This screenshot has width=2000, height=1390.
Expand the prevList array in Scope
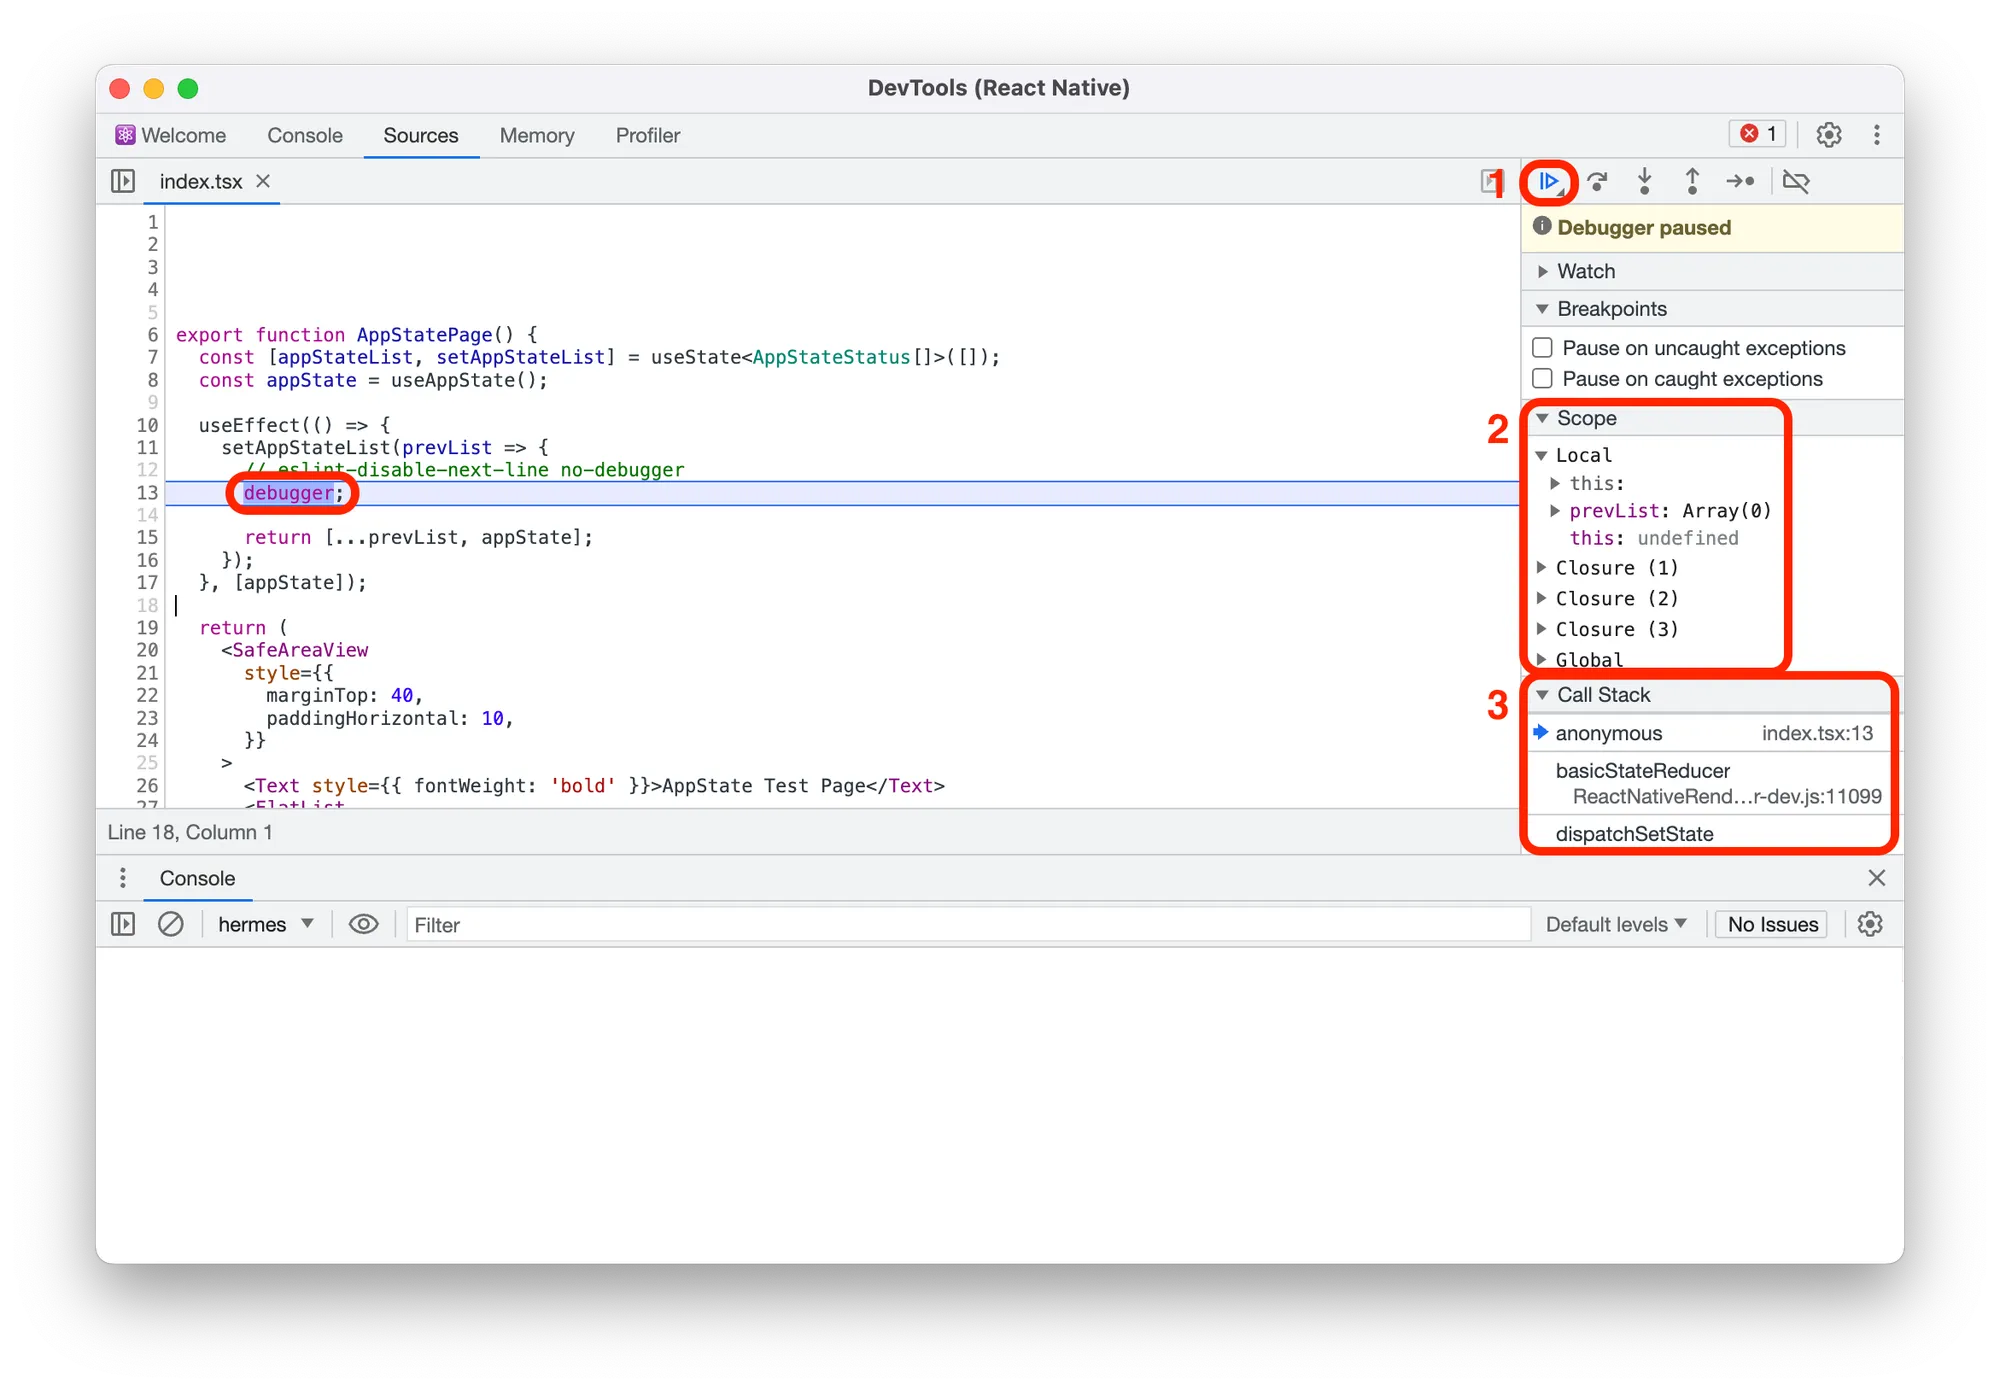tap(1556, 510)
